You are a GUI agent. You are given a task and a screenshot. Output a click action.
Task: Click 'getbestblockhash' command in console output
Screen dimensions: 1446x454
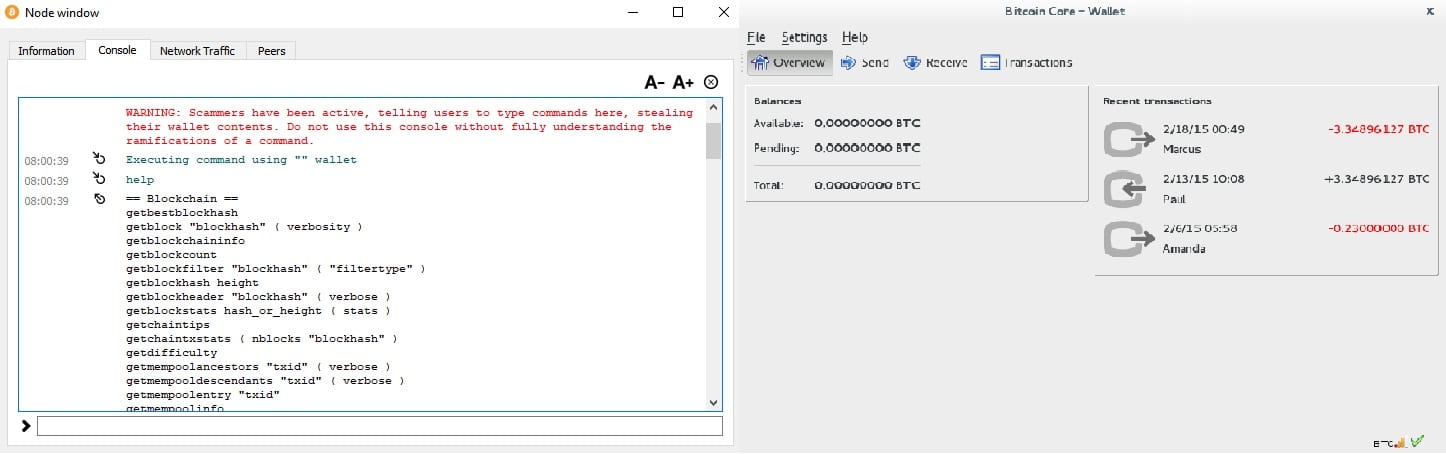pyautogui.click(x=182, y=213)
